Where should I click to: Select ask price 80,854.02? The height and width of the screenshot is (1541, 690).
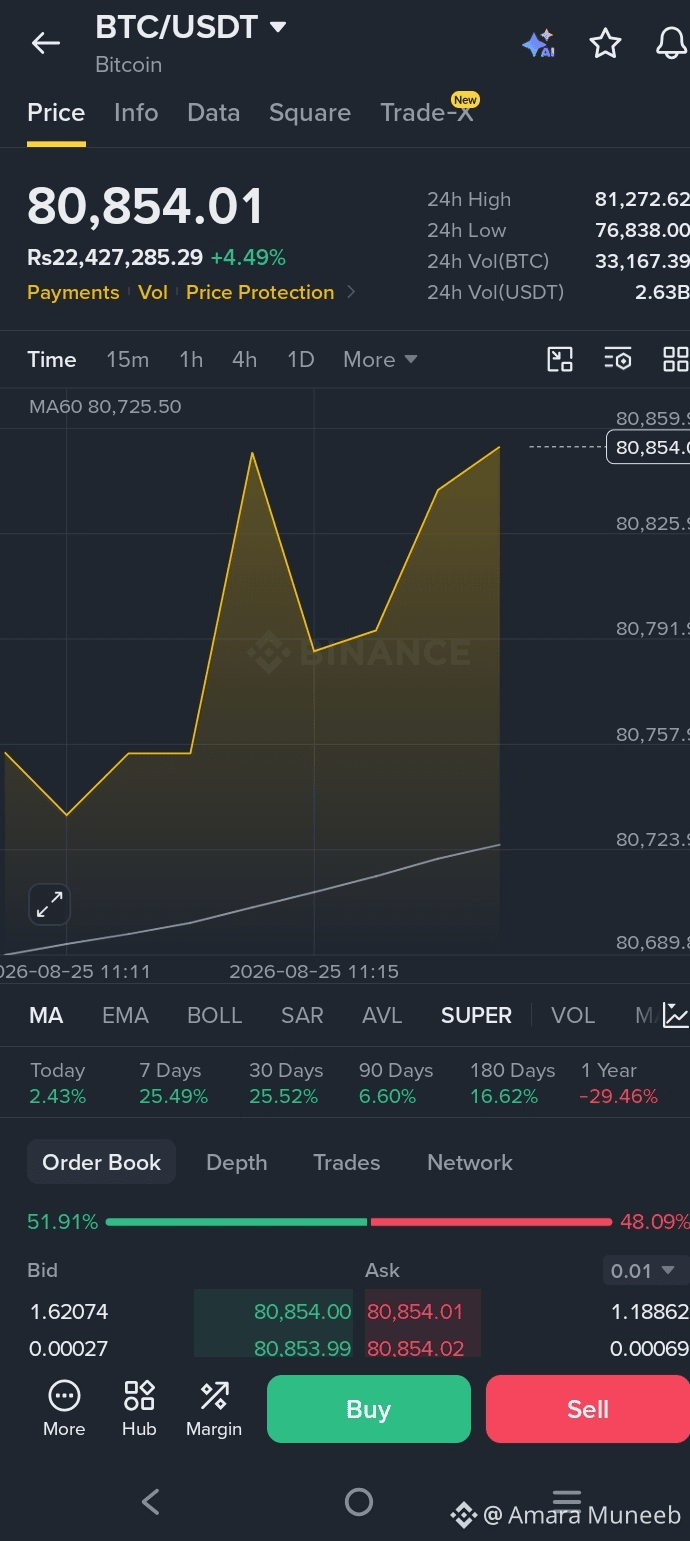point(415,1348)
